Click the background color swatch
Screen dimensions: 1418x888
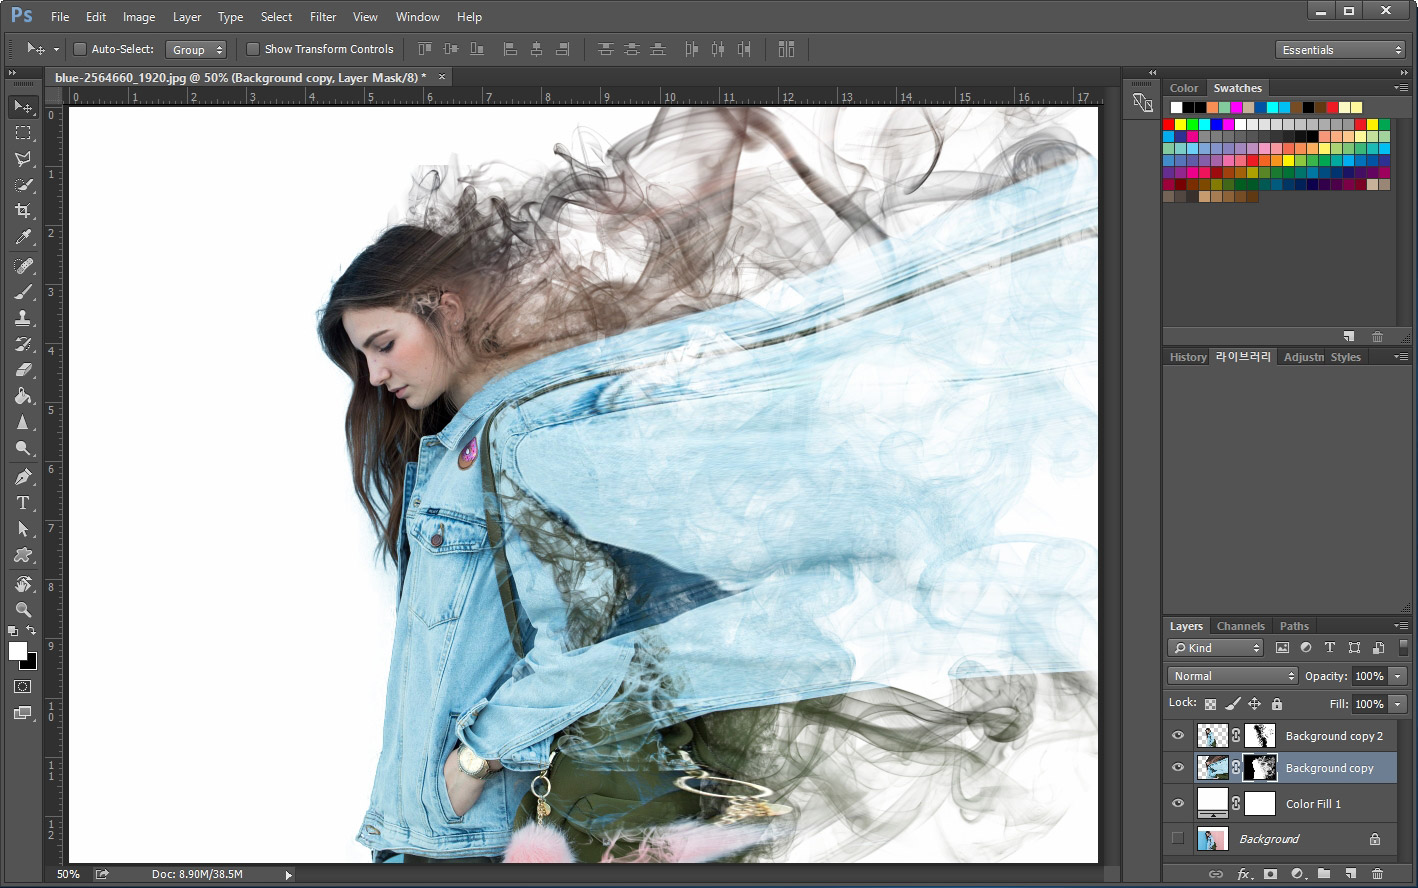tap(31, 664)
